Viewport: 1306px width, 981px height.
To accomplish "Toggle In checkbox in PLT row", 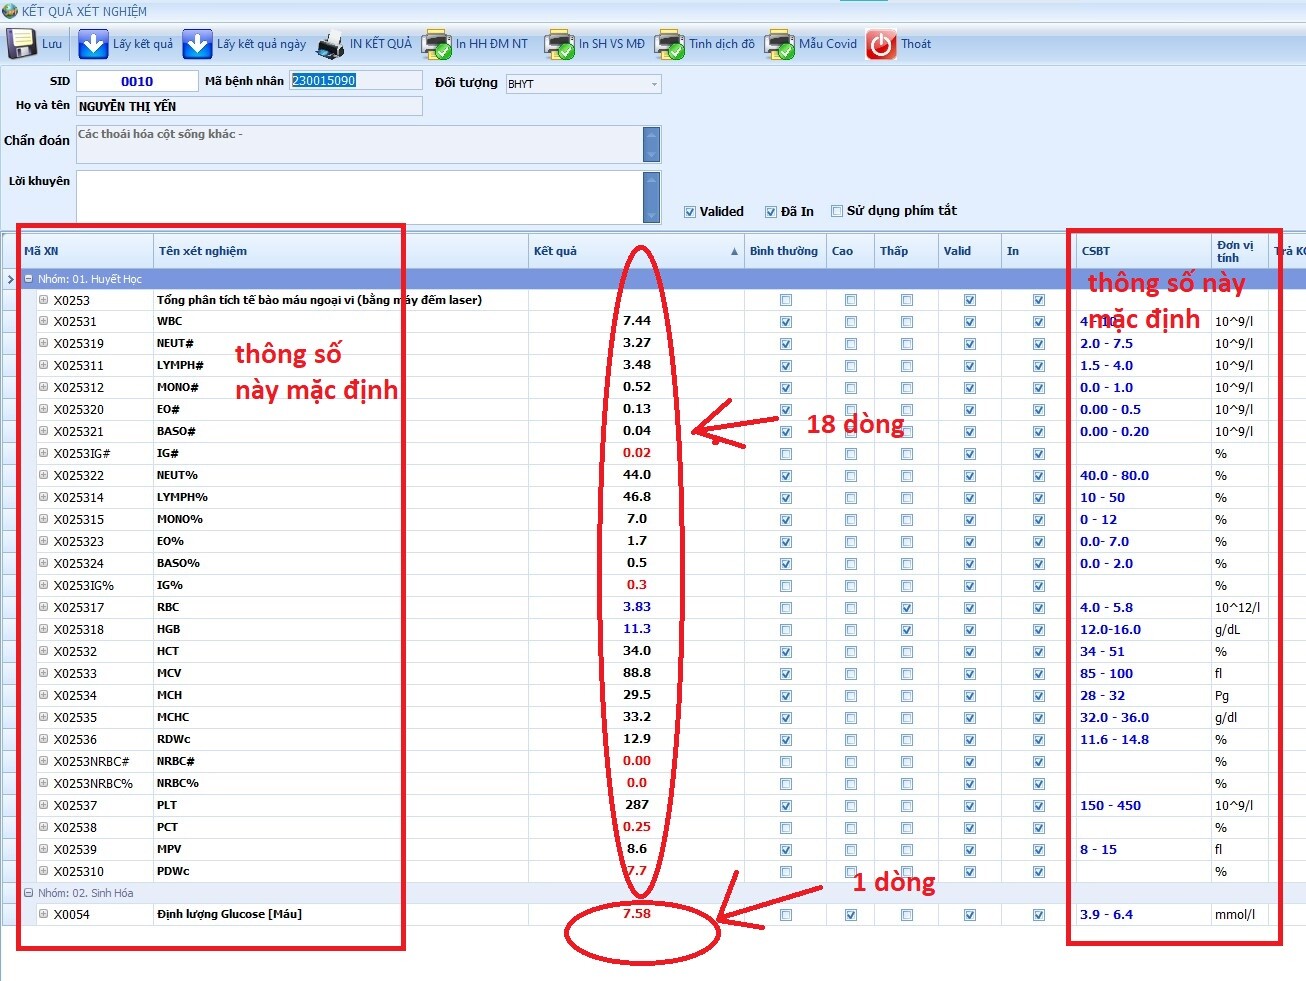I will click(x=1039, y=806).
